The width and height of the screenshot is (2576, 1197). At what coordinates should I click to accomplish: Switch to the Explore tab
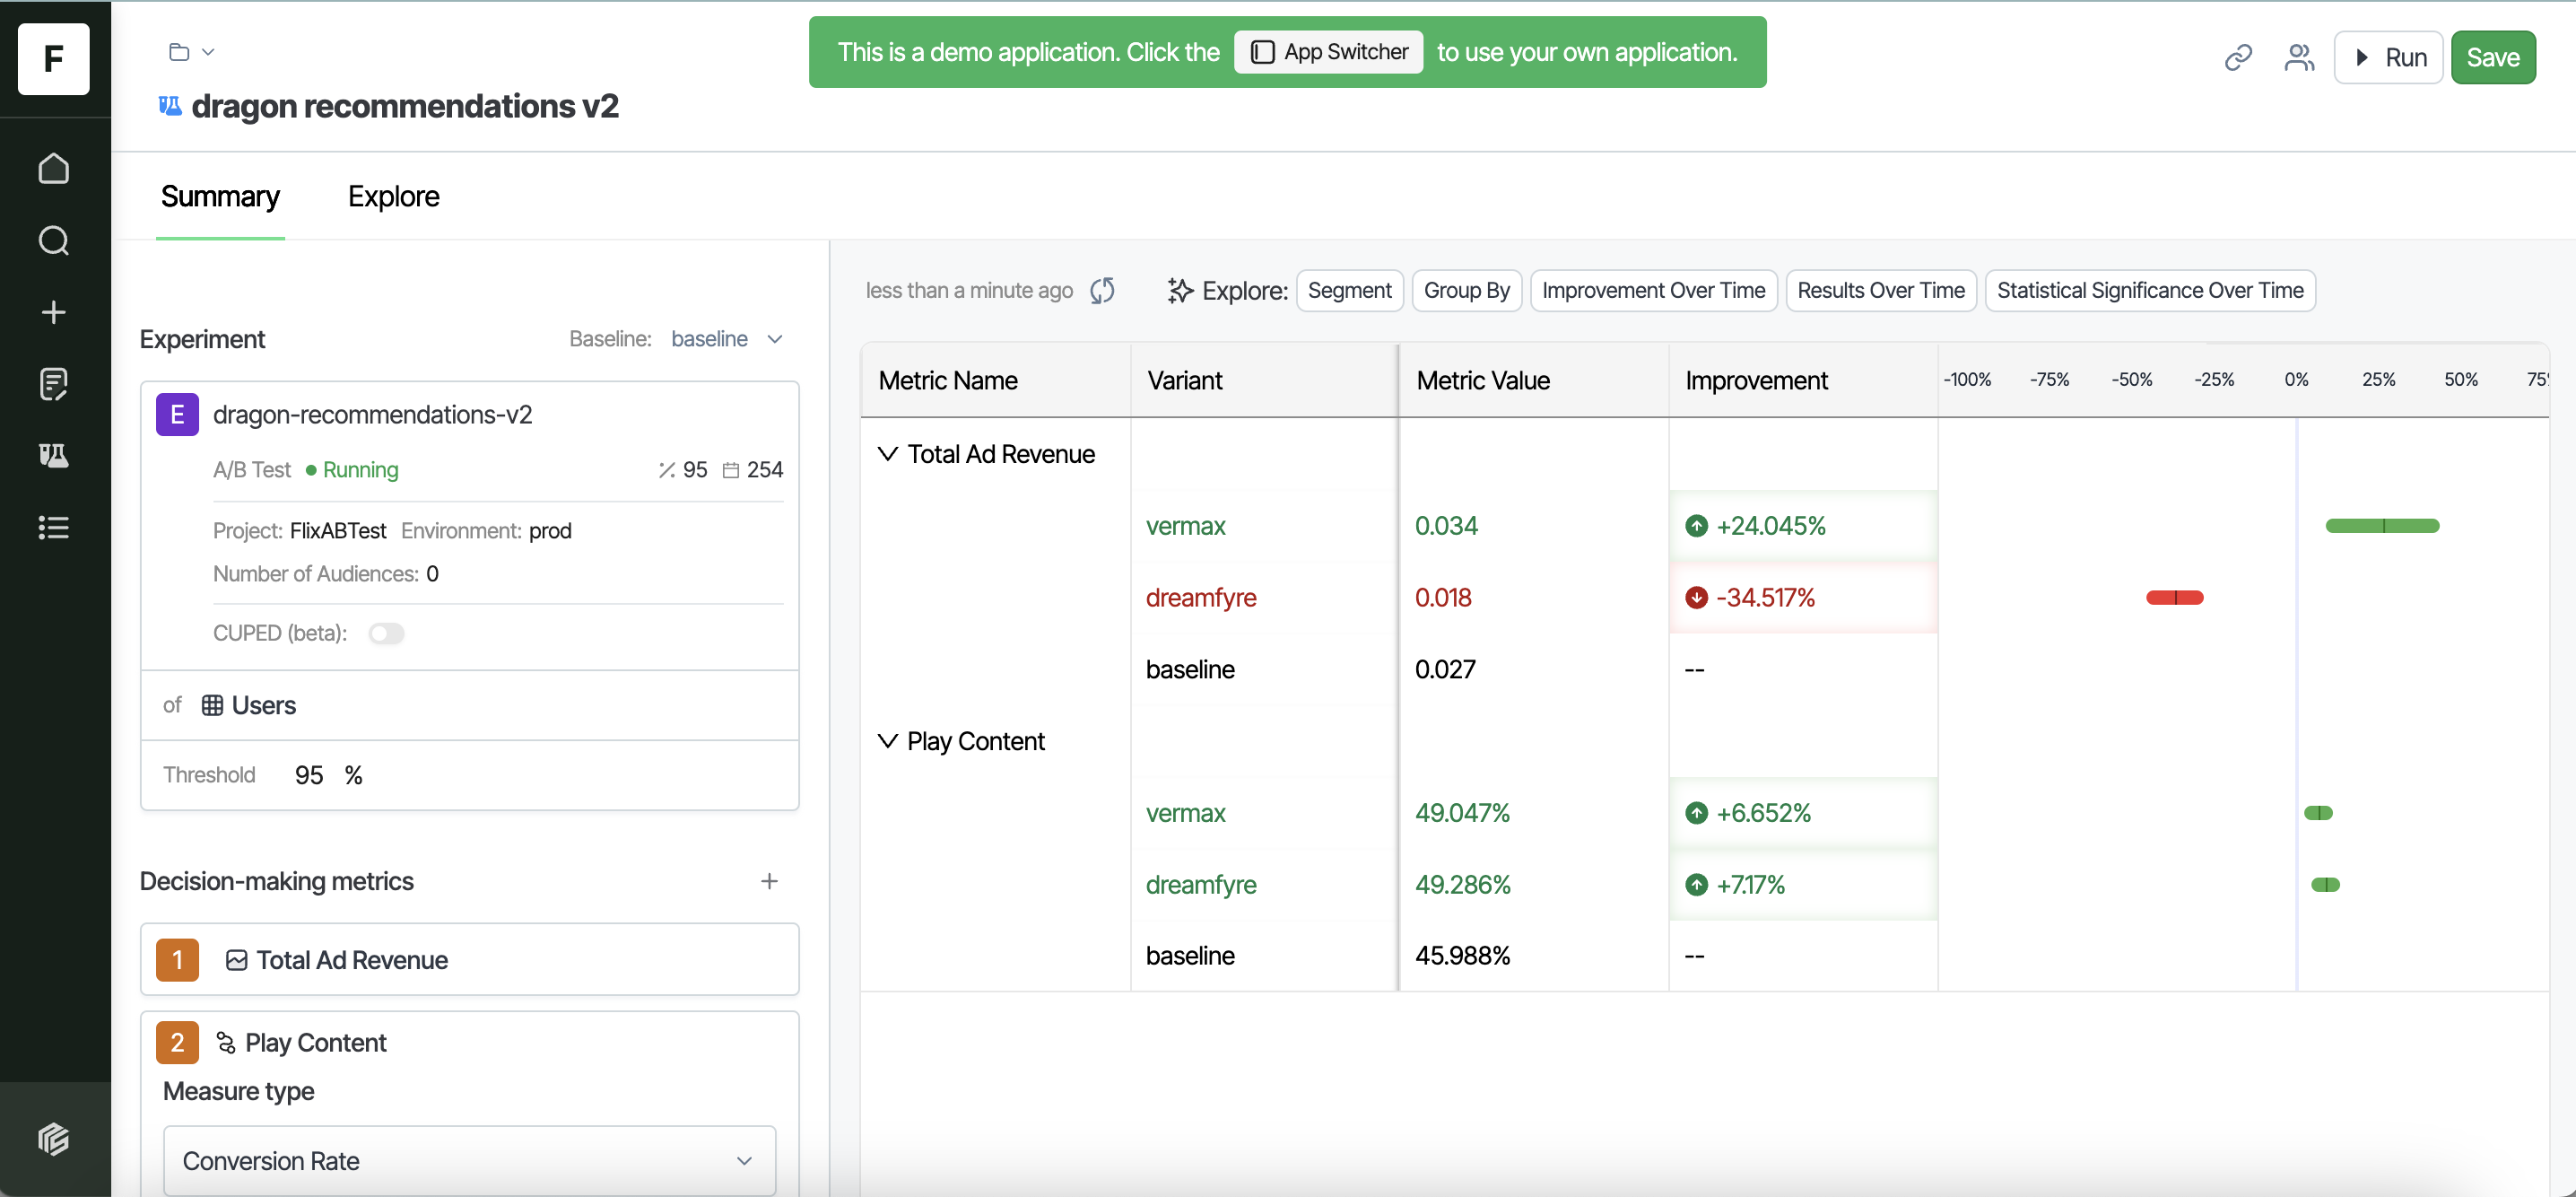pyautogui.click(x=393, y=197)
